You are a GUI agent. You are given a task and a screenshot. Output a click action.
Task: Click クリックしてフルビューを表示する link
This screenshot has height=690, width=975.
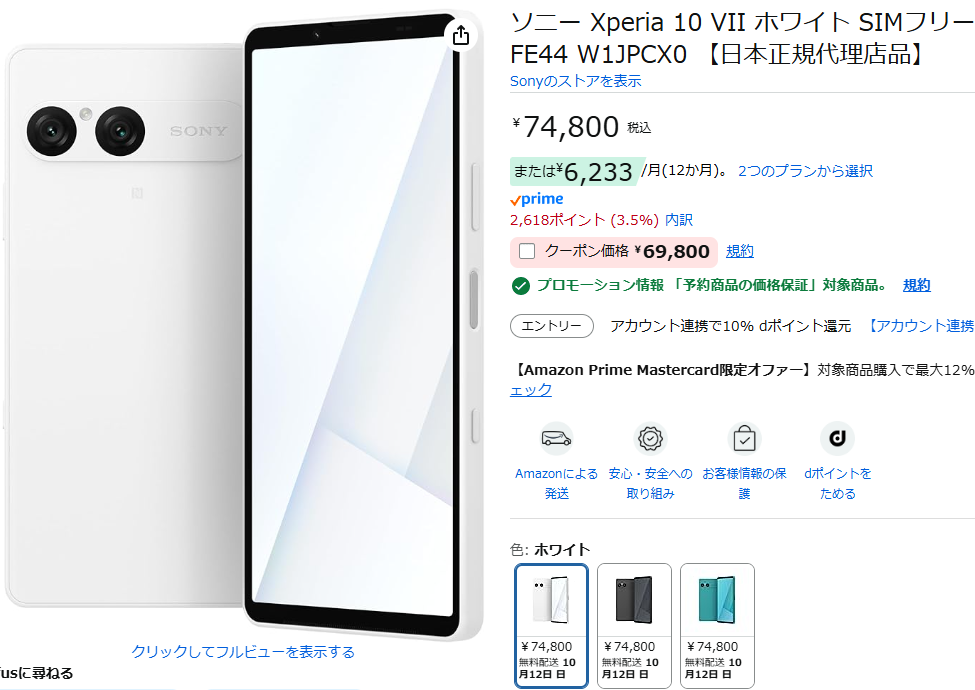[x=243, y=651]
